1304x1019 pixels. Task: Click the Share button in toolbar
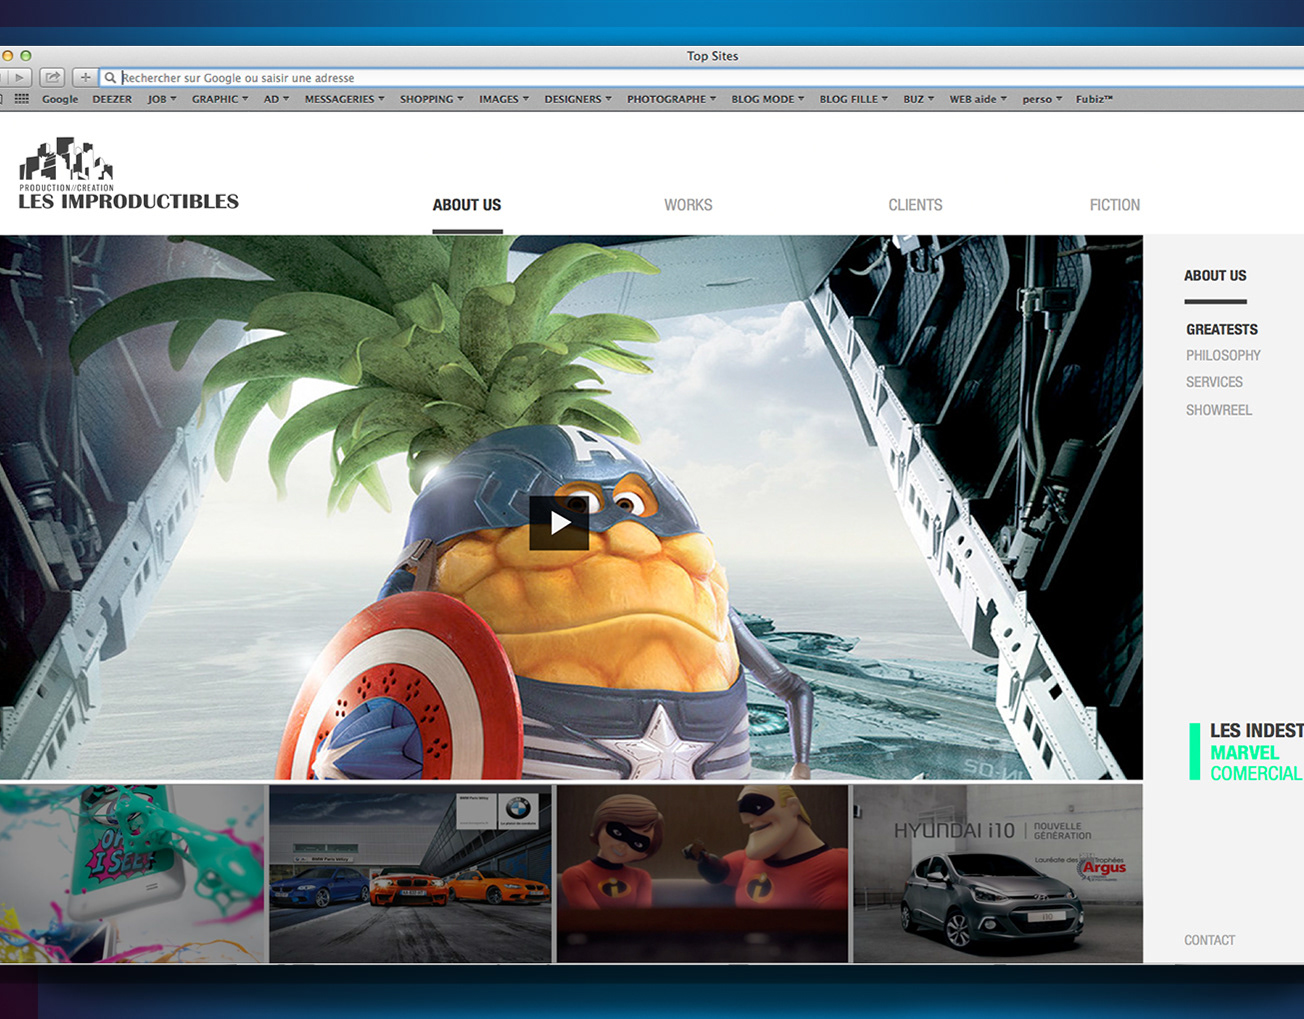coord(53,77)
